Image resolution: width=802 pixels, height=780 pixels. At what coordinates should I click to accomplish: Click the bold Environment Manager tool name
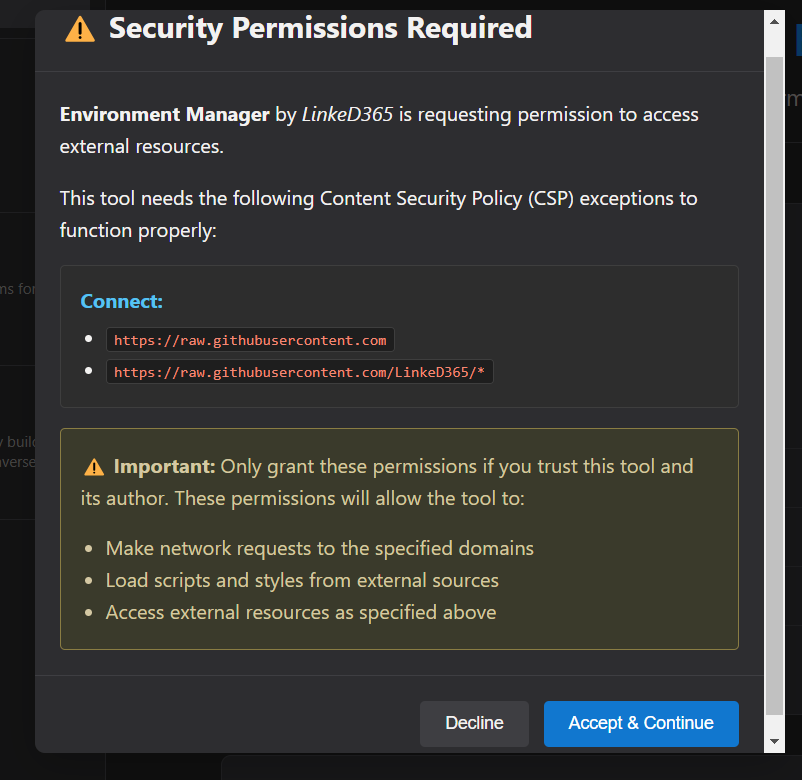[164, 114]
